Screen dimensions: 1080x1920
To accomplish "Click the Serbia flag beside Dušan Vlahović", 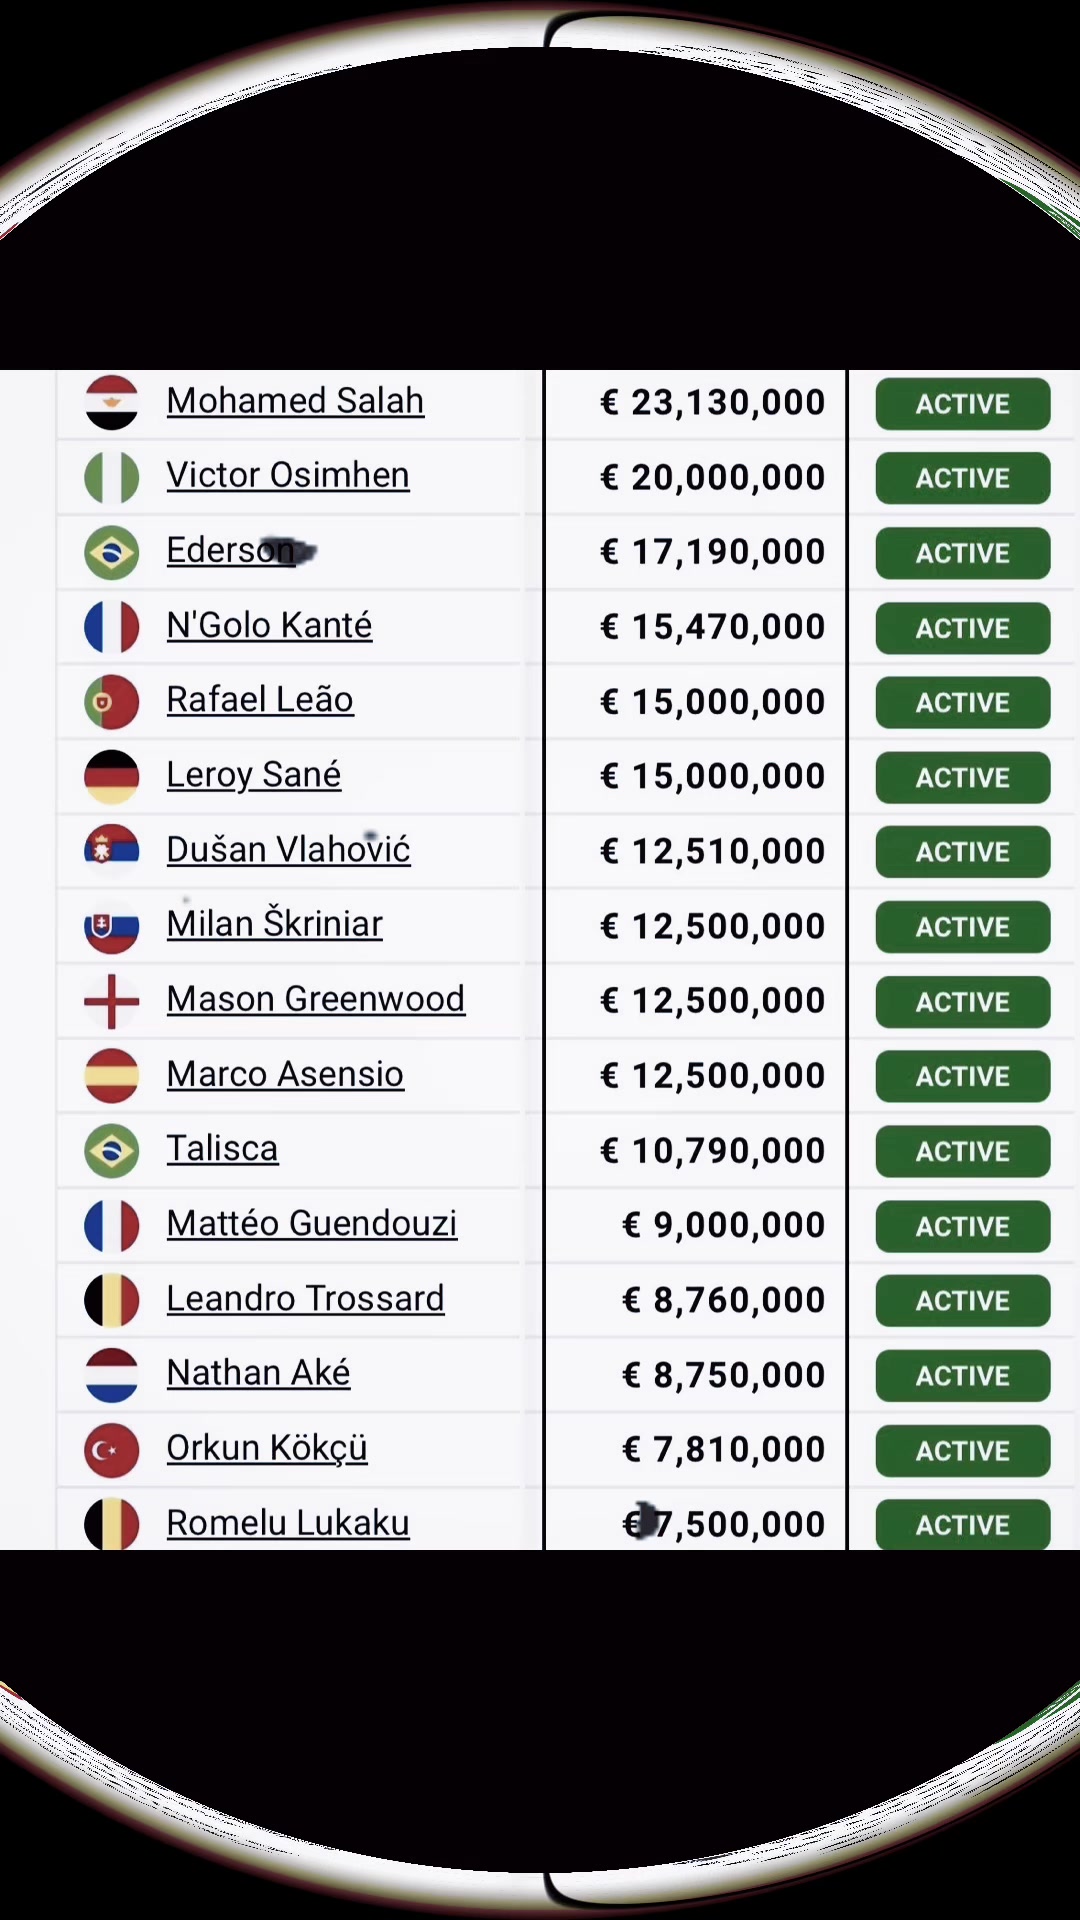I will (x=111, y=851).
